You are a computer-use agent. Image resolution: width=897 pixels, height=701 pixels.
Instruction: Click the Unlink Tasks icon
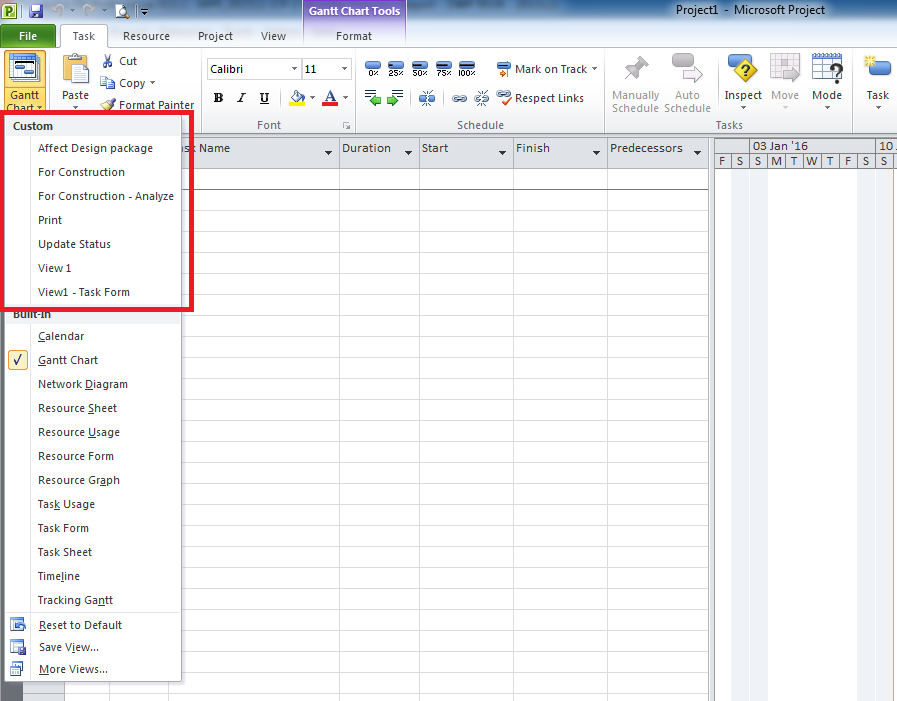(x=481, y=98)
